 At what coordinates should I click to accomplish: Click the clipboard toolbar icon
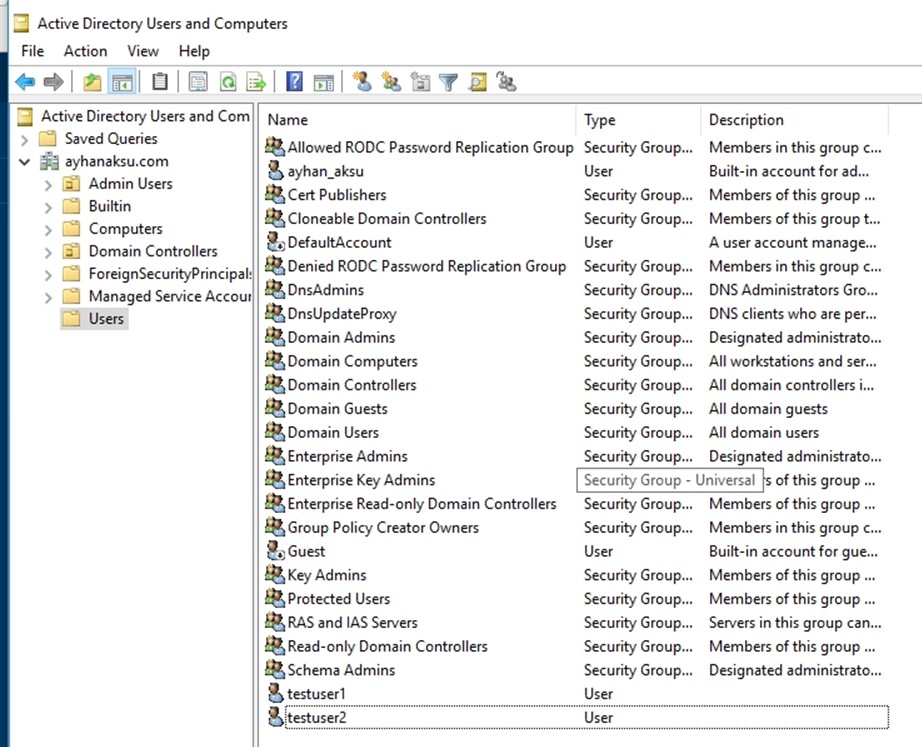tap(159, 82)
